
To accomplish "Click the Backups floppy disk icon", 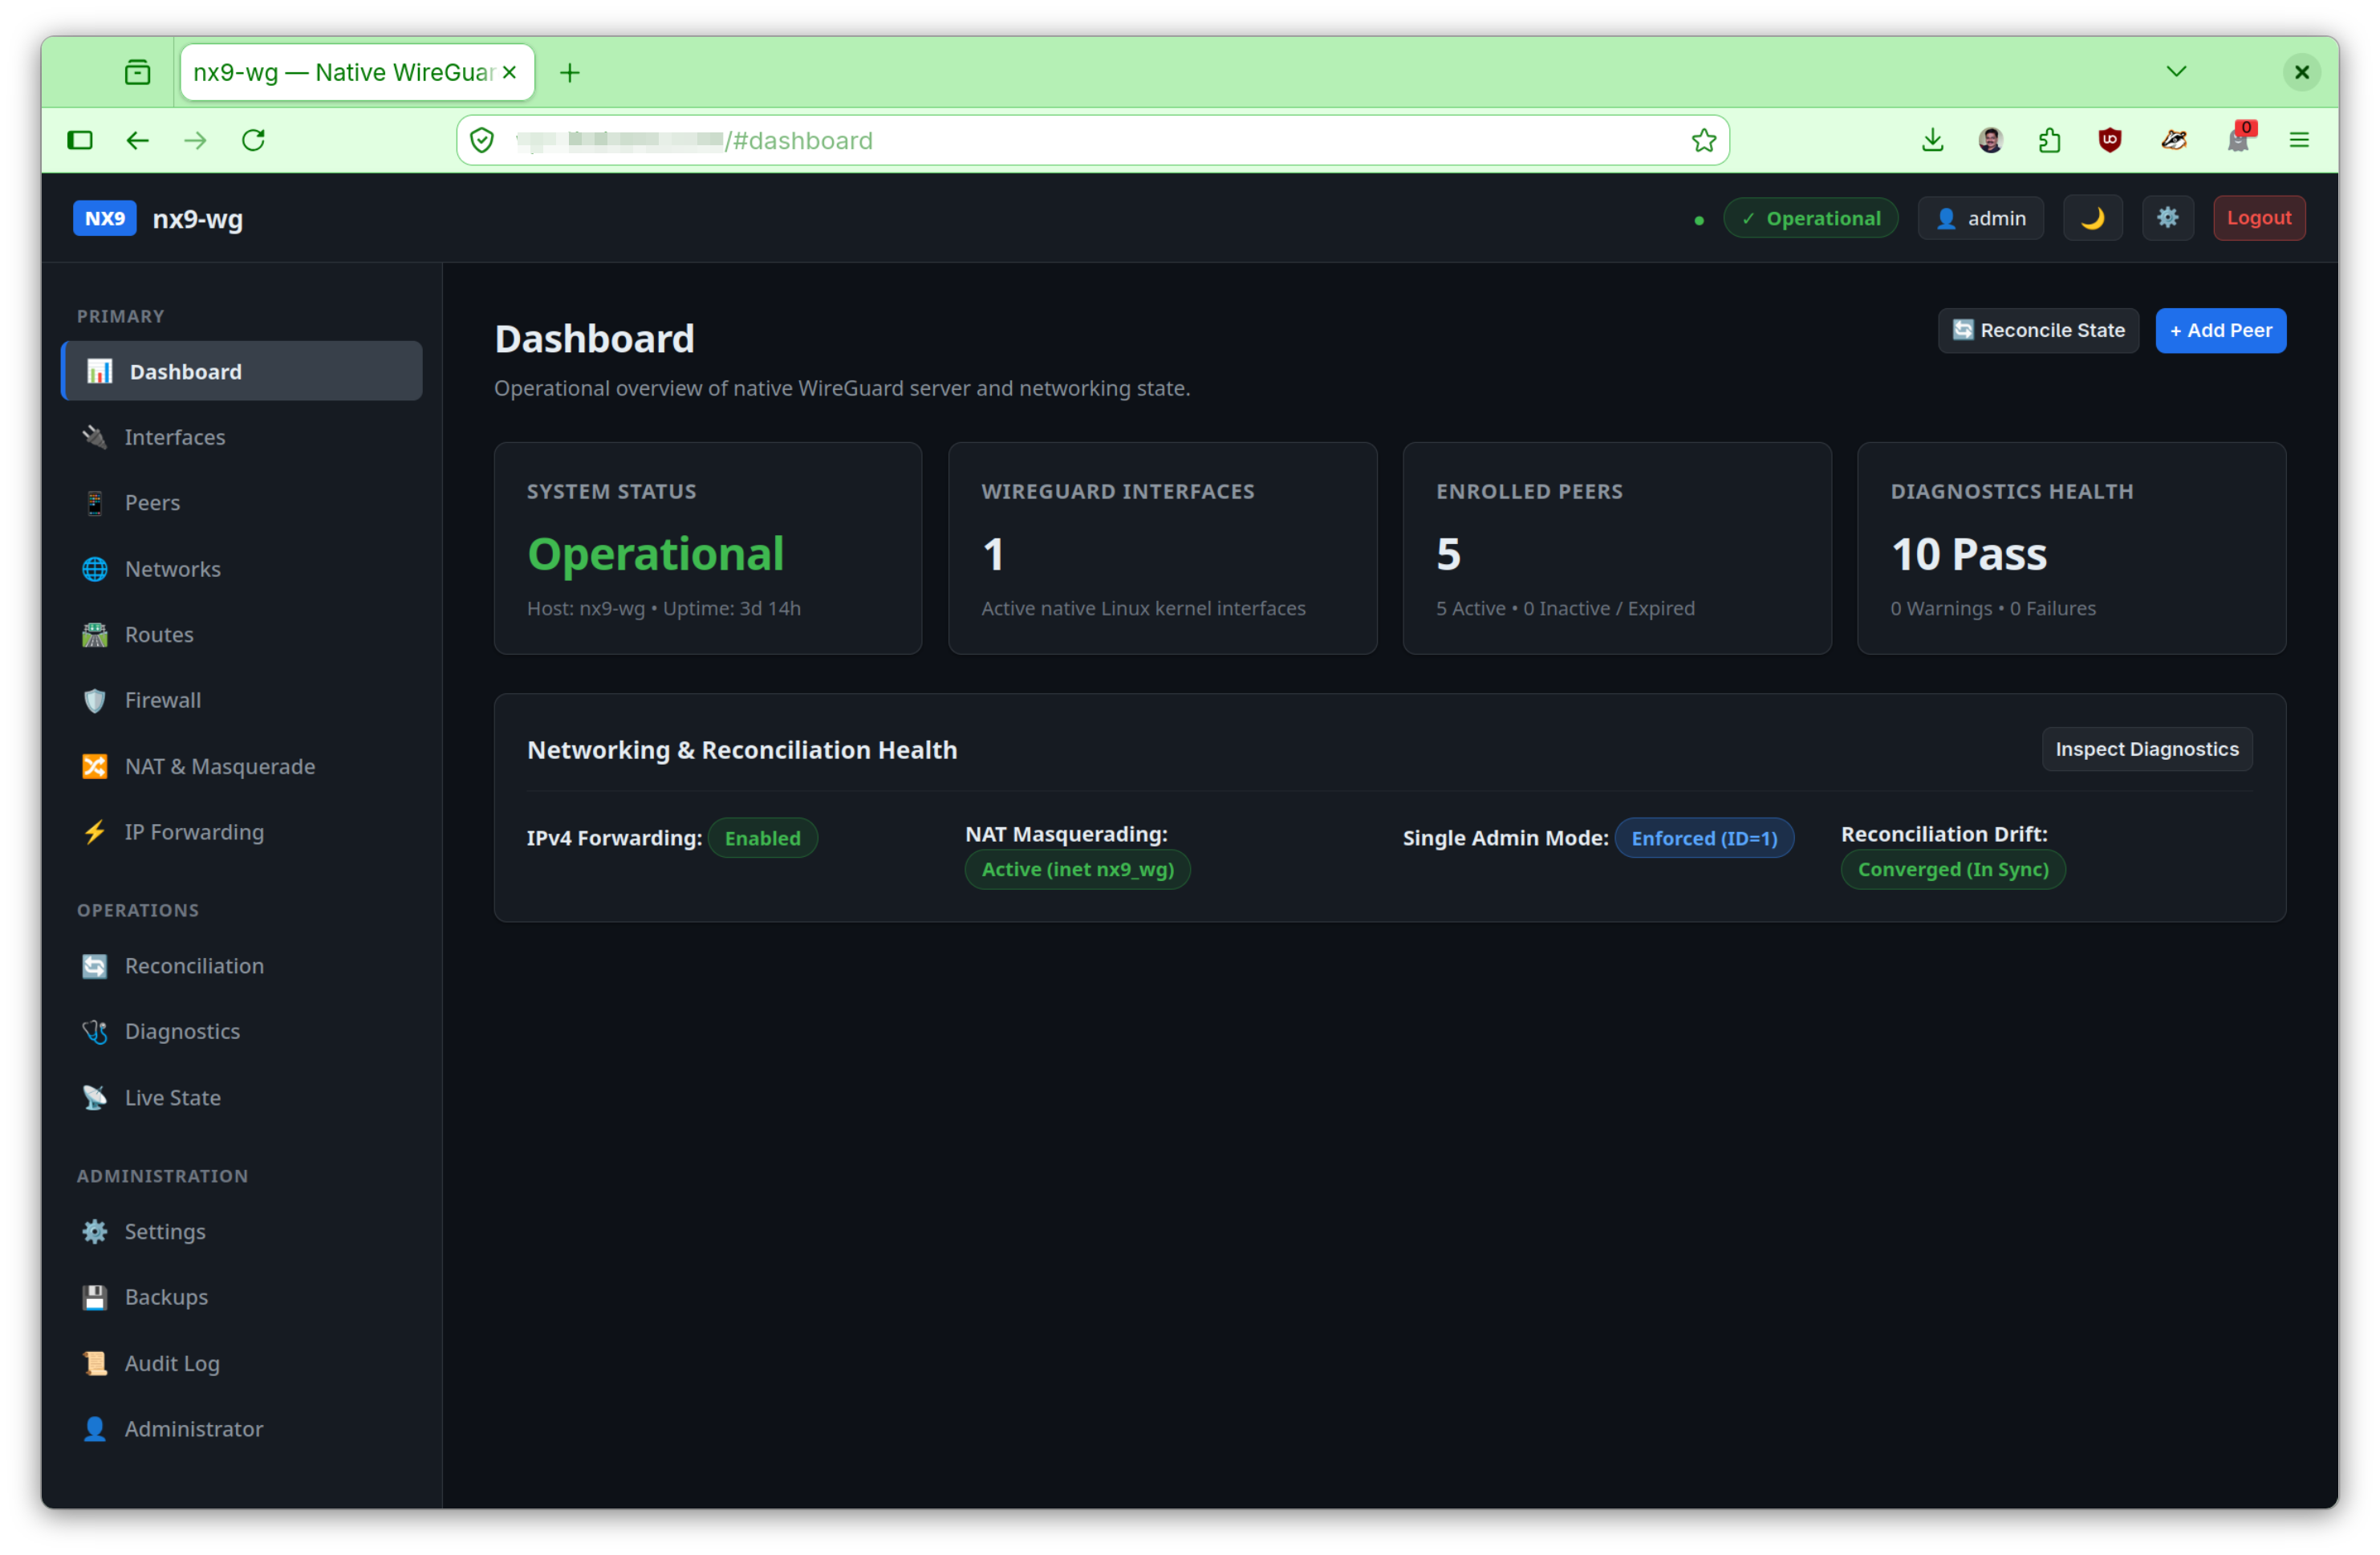I will [x=95, y=1297].
